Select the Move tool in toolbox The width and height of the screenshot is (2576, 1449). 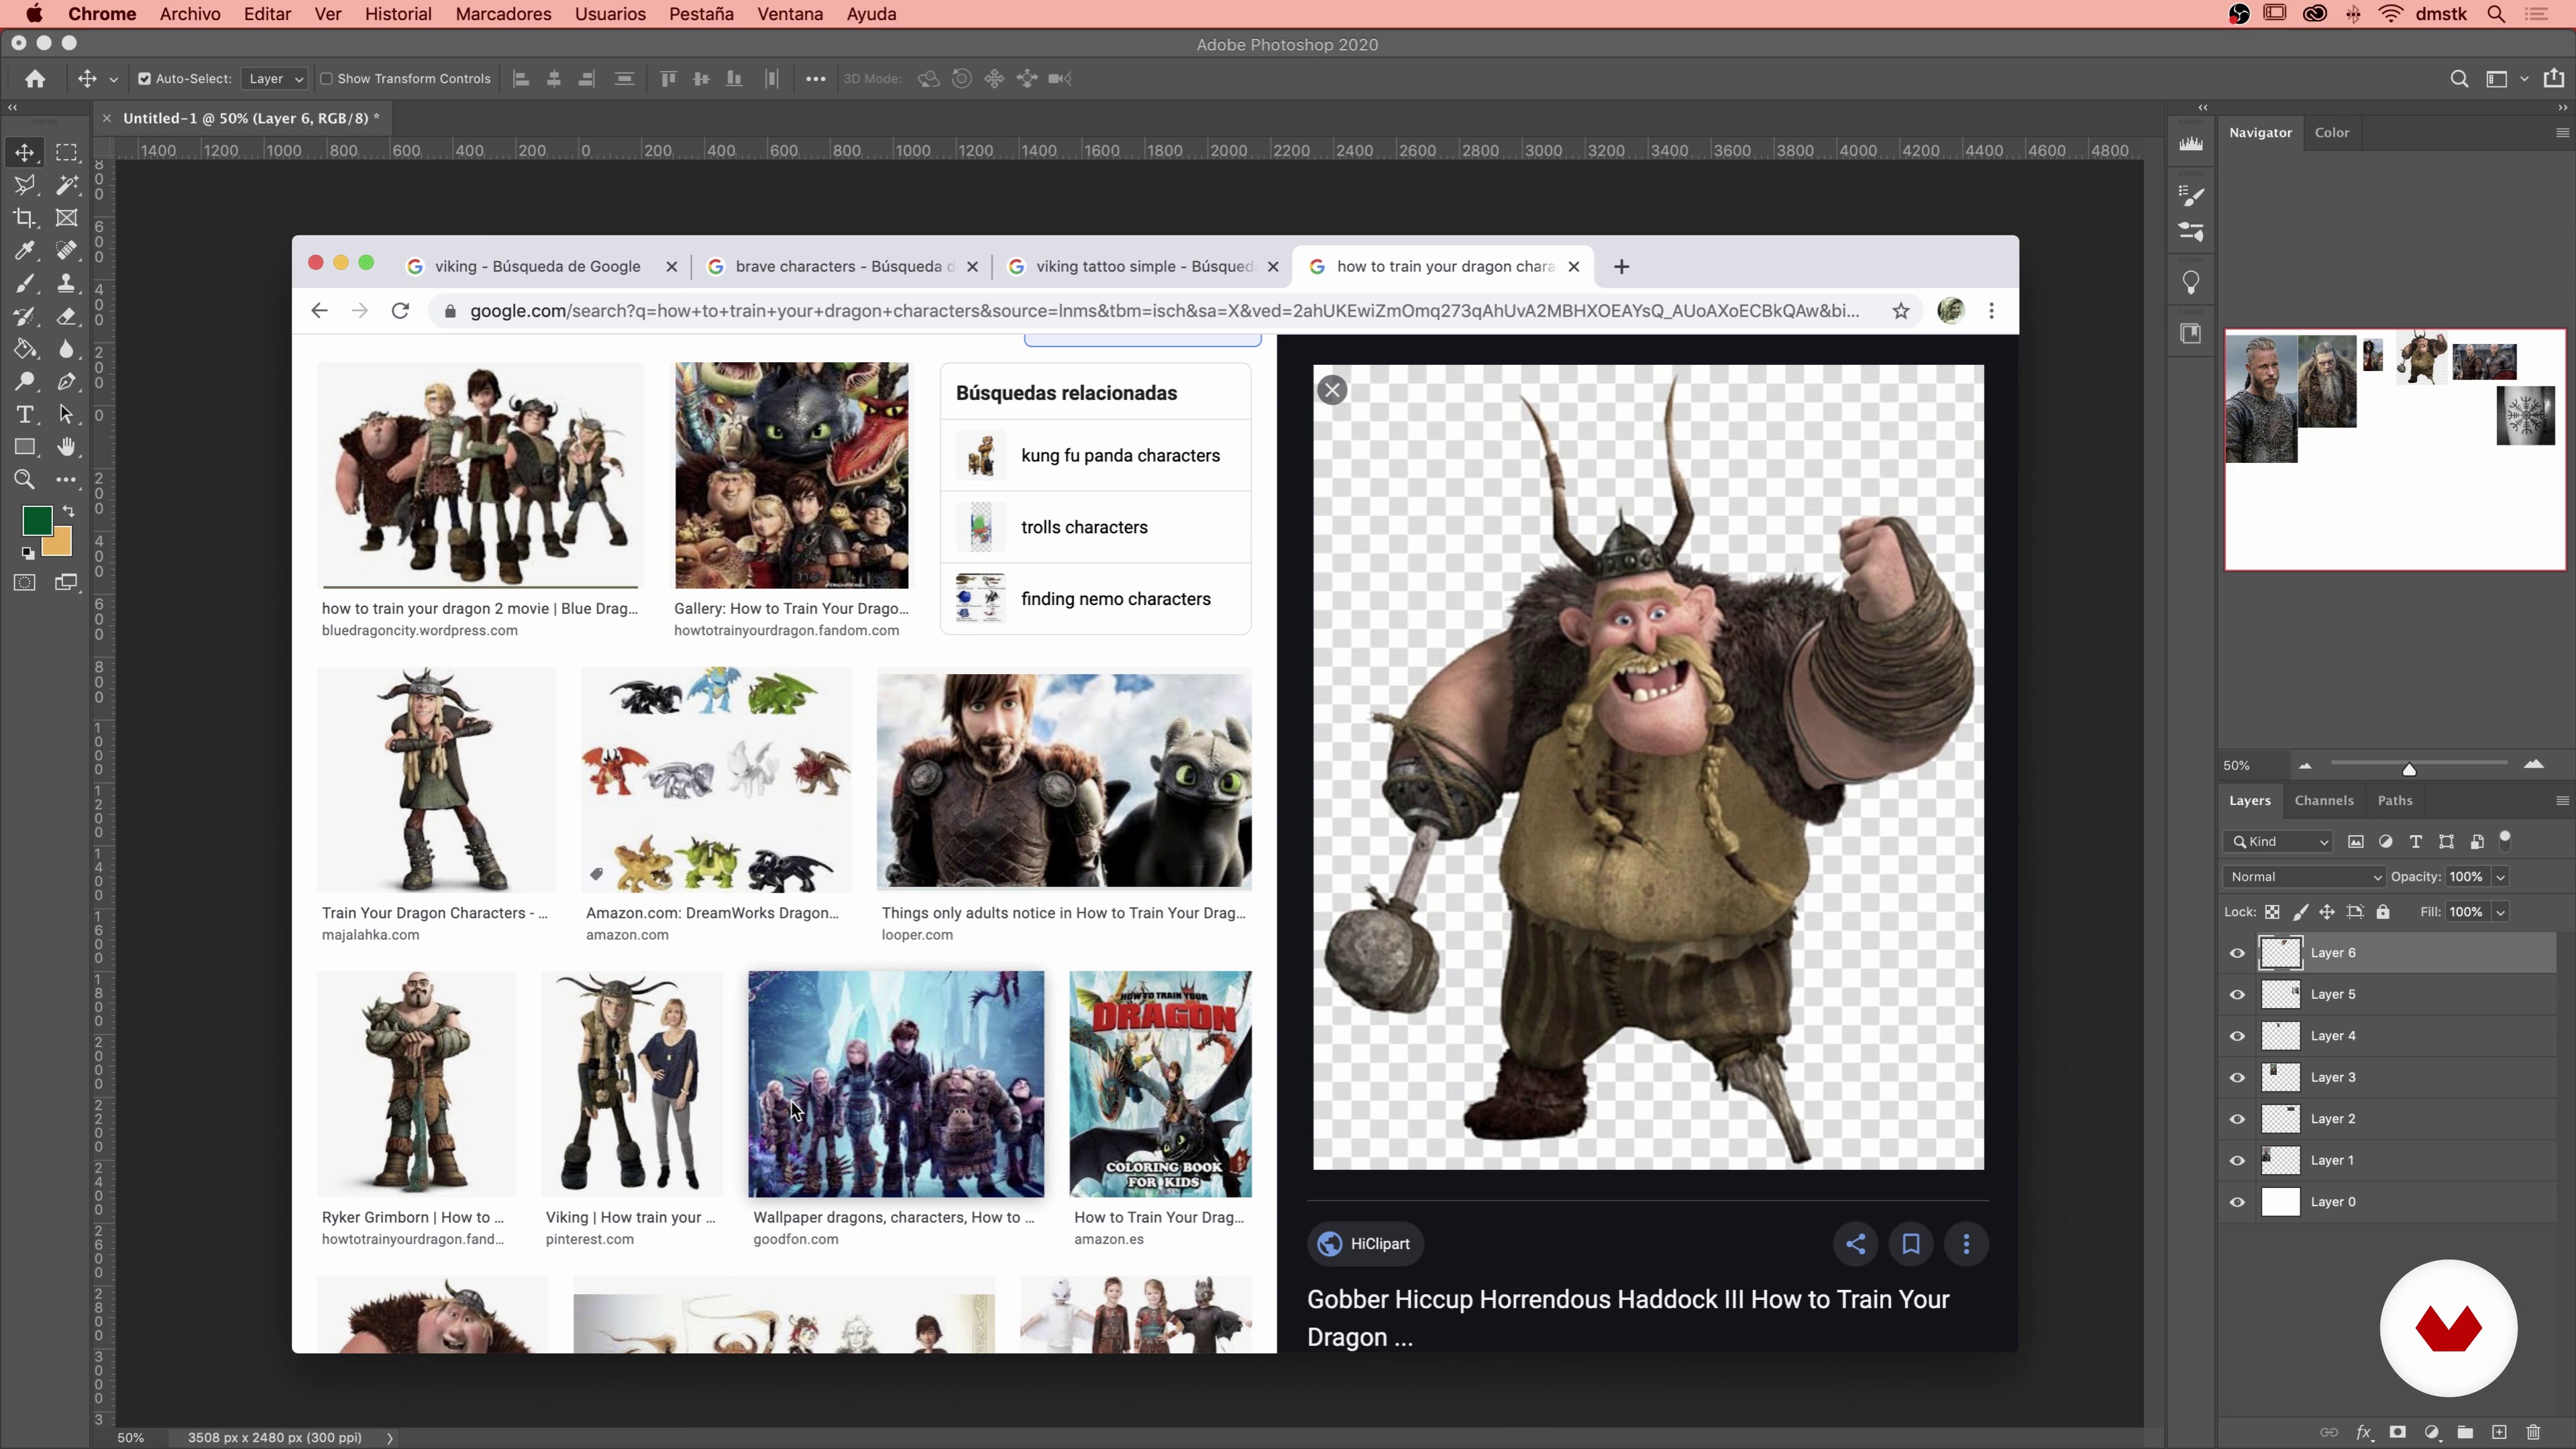25,153
